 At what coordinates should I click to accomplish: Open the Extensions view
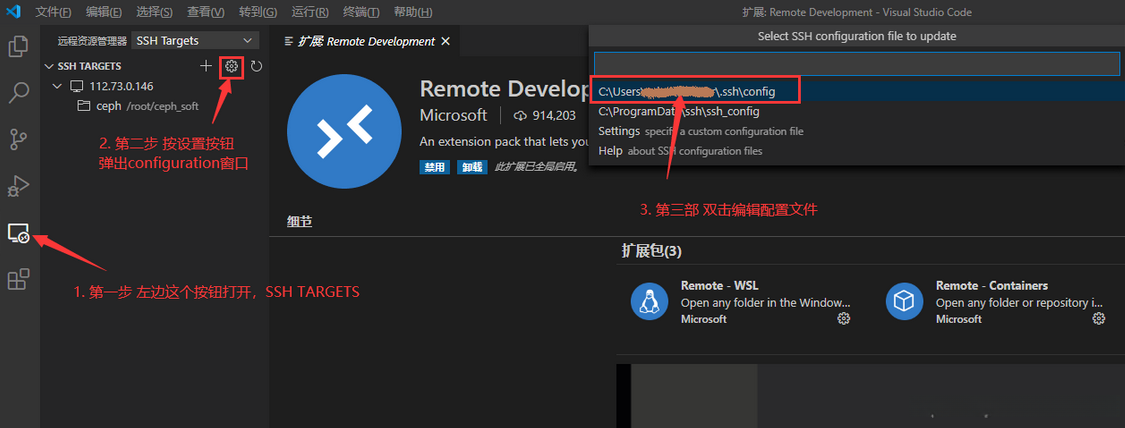click(x=19, y=279)
